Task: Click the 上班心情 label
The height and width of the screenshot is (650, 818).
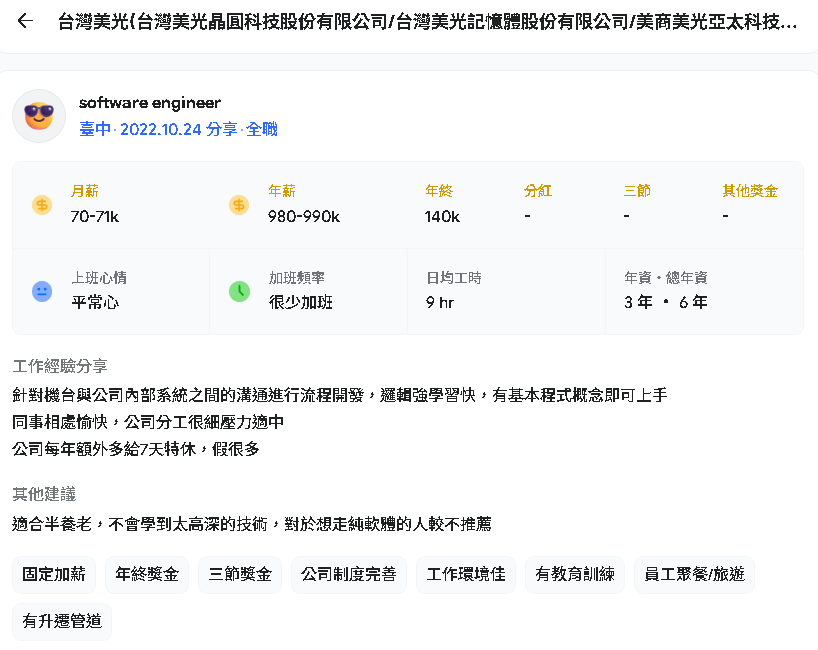Action: tap(99, 278)
